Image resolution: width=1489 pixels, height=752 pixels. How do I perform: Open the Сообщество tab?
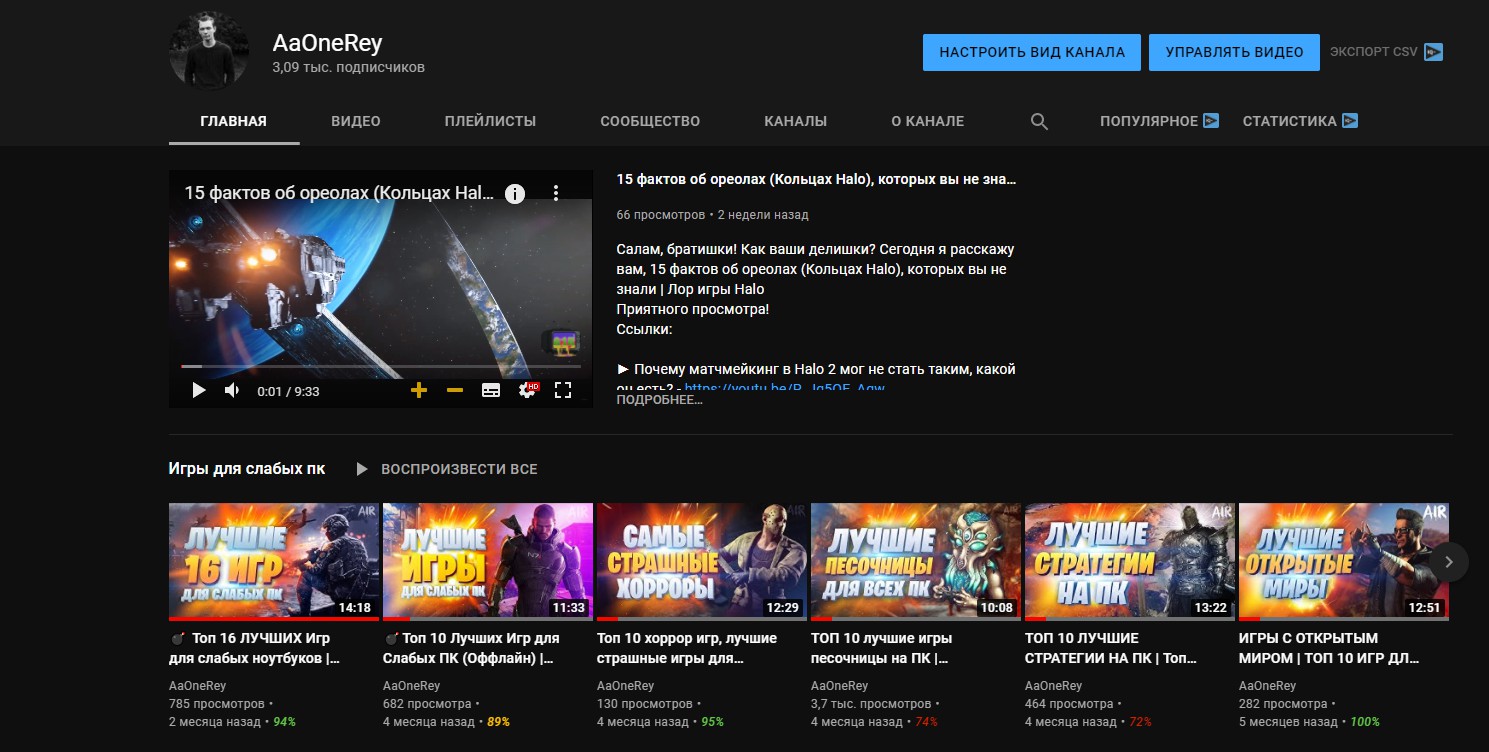point(650,121)
